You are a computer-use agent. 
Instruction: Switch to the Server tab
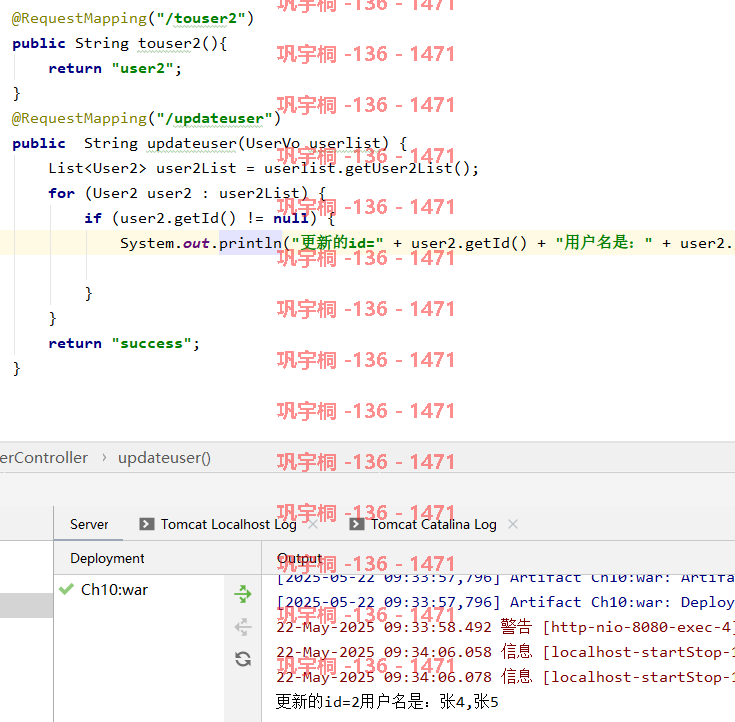coord(89,524)
